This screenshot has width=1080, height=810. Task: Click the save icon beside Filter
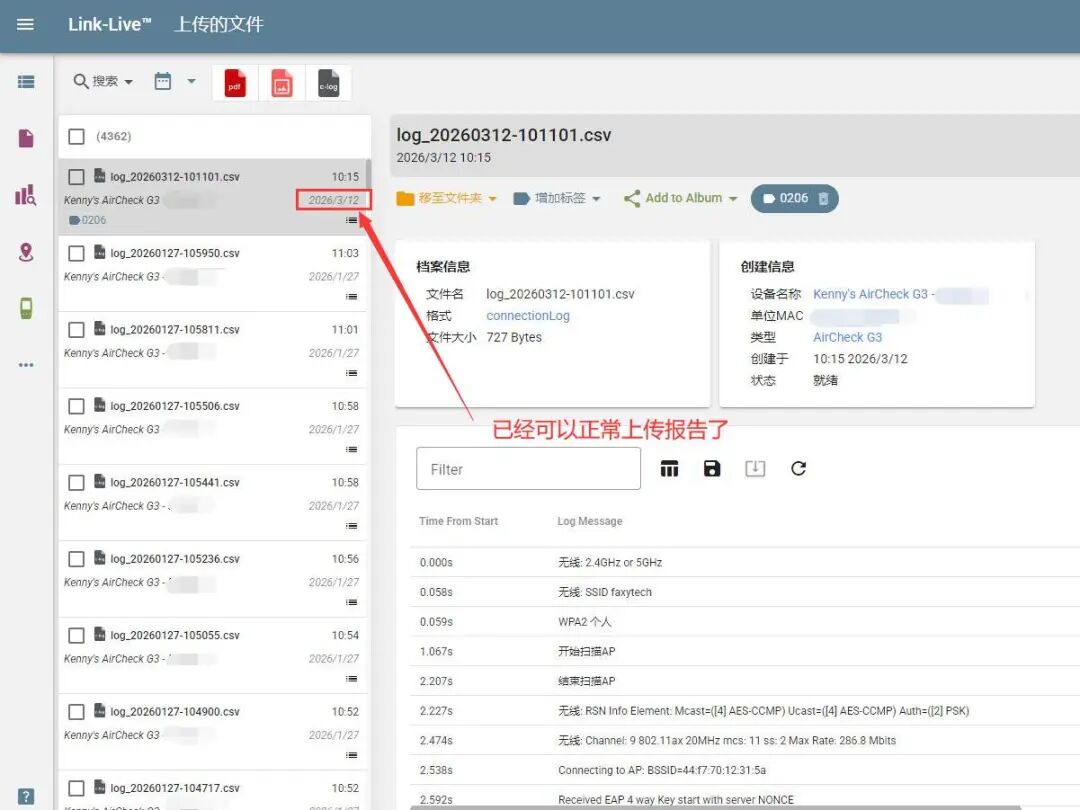[x=712, y=469]
